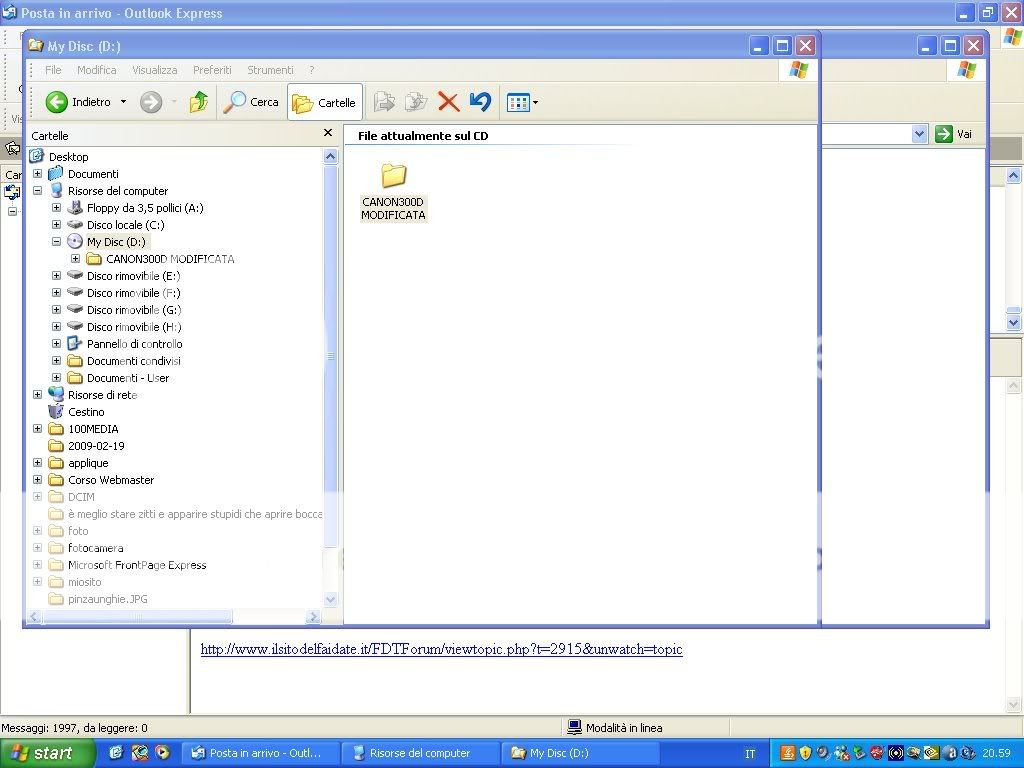Screen dimensions: 1024x768
Task: Expand the Disco locale (C:) node
Action: [57, 225]
